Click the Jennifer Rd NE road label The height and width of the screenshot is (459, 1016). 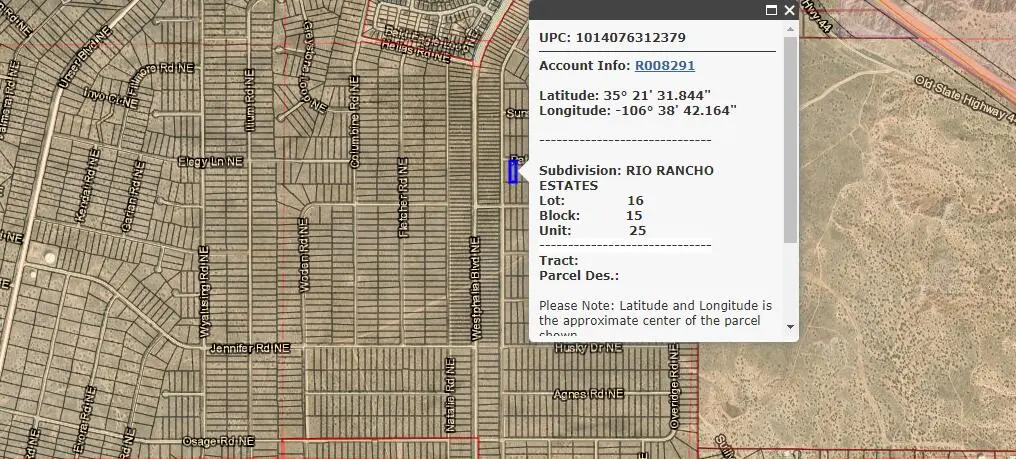pos(249,348)
